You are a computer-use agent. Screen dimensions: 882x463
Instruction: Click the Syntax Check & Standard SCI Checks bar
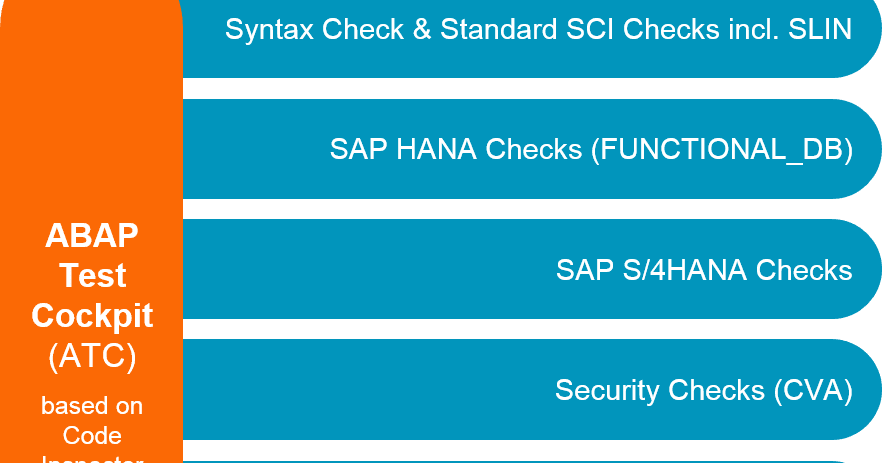click(x=532, y=38)
